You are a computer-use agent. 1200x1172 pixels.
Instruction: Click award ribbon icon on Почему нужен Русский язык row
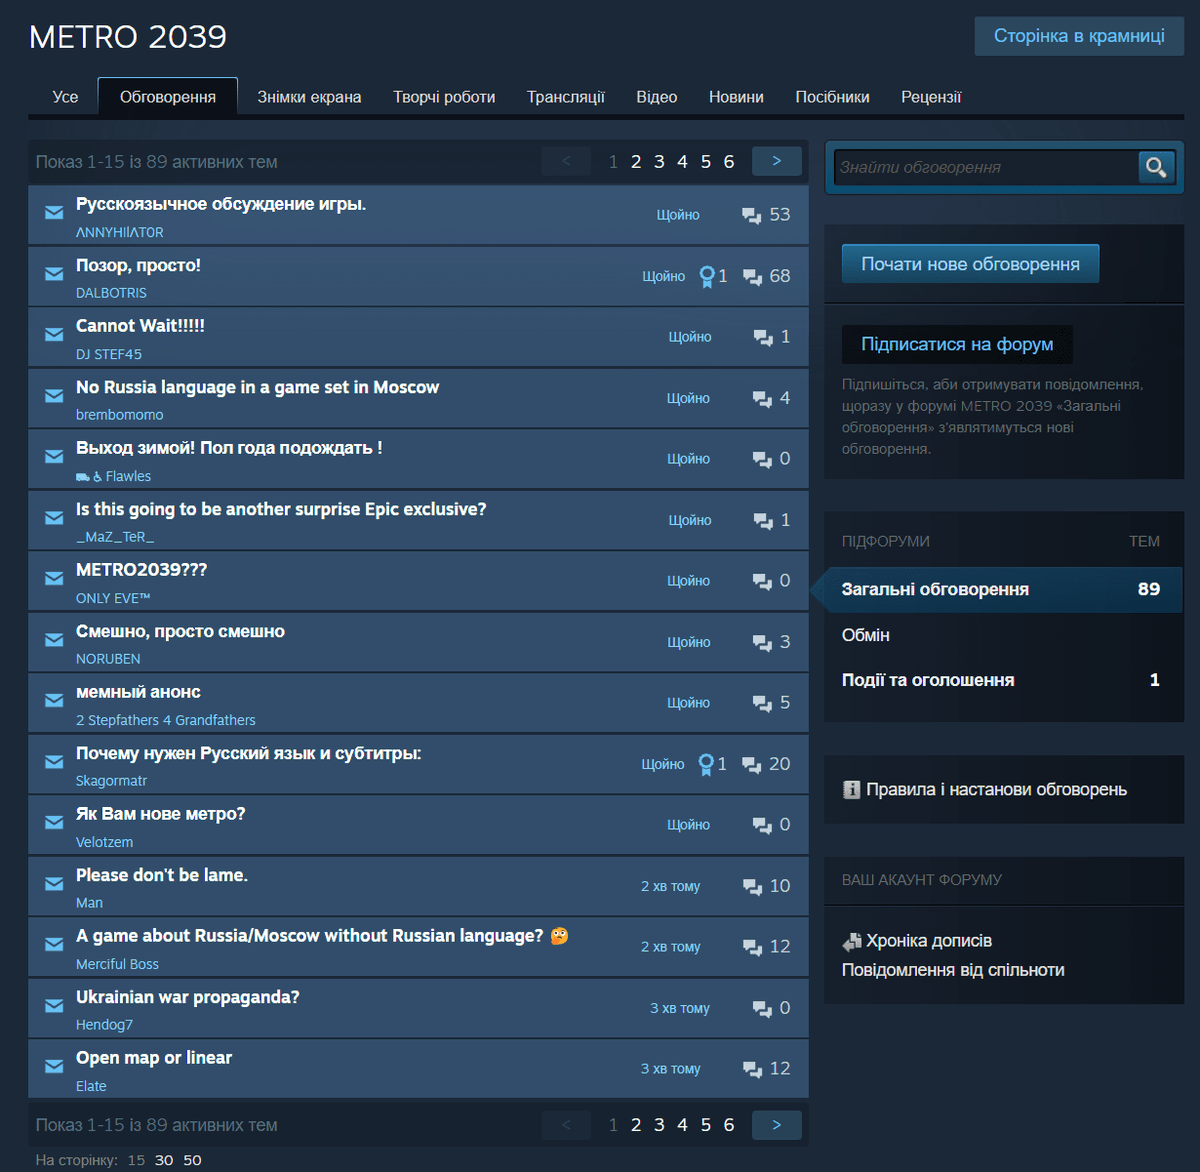click(706, 764)
